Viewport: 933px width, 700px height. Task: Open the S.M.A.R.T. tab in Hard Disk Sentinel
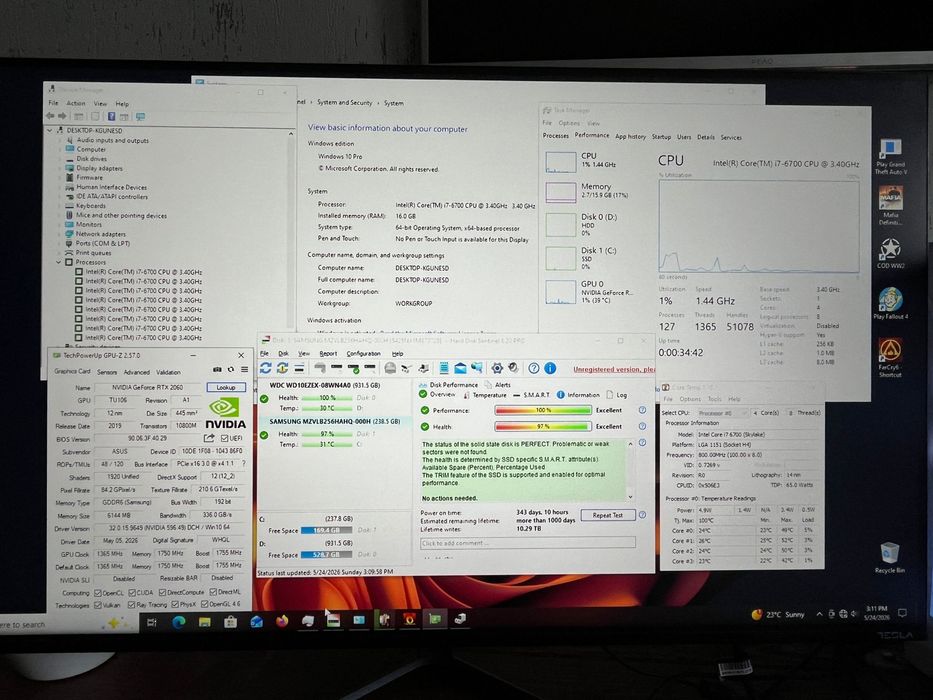point(531,395)
